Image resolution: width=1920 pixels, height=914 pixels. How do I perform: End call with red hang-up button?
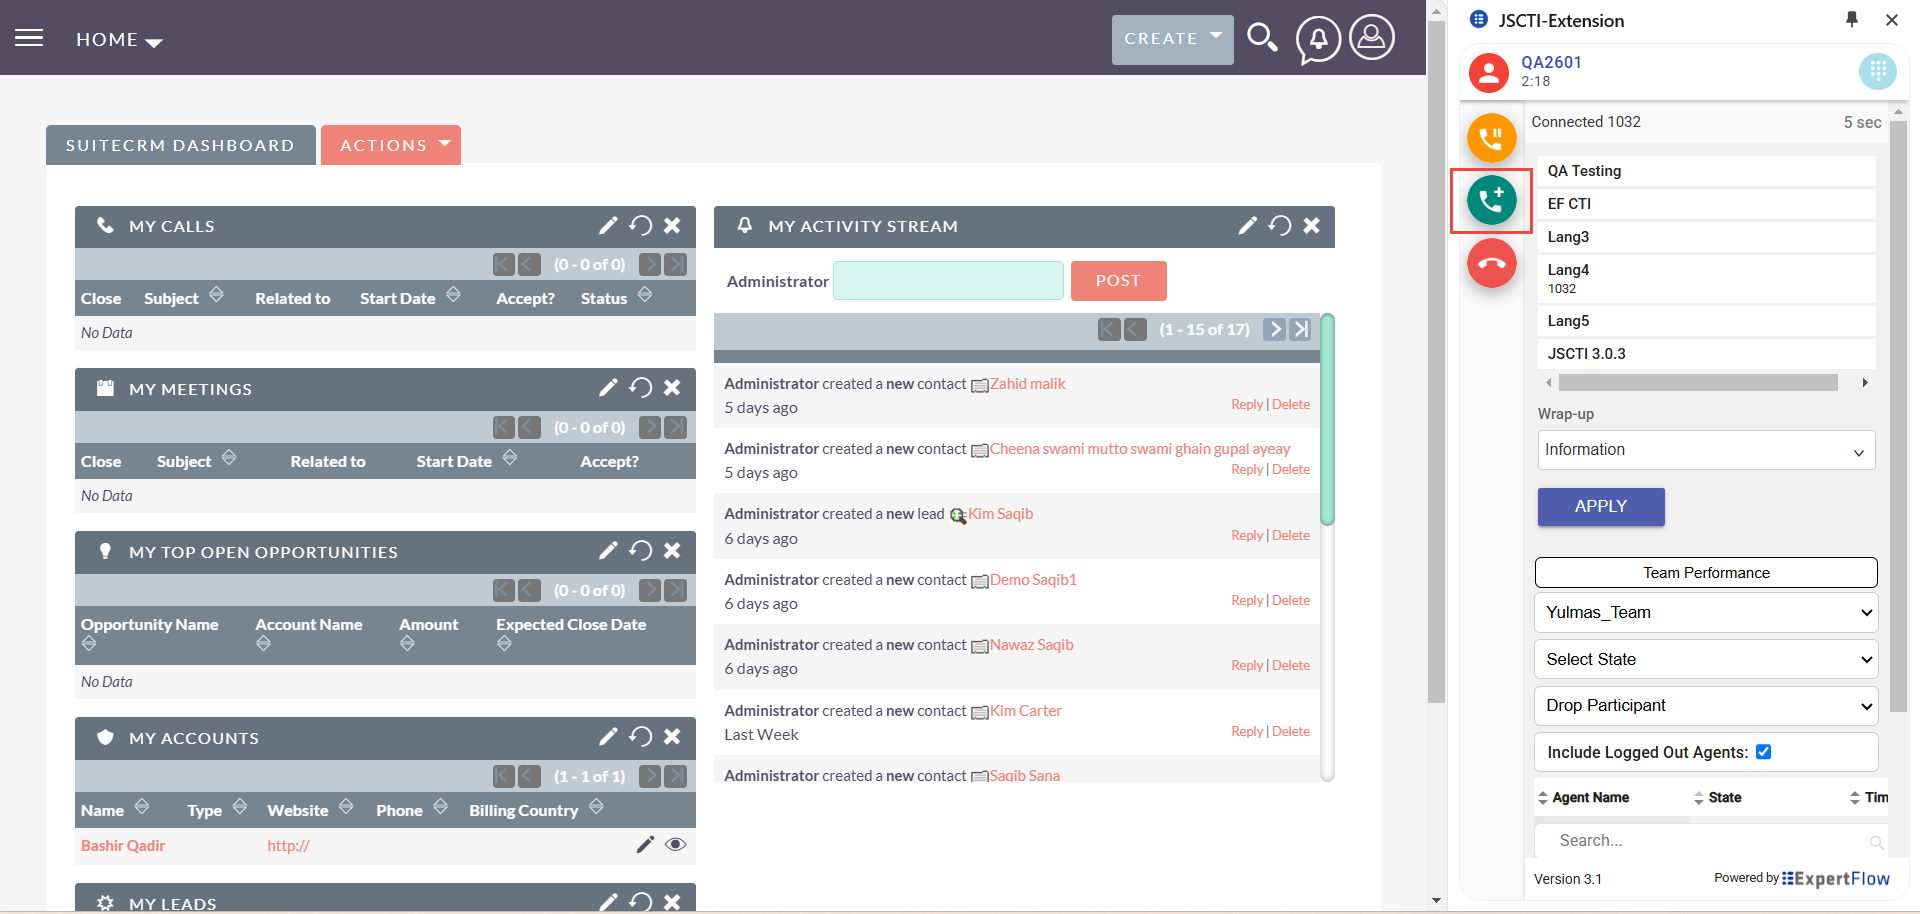[x=1491, y=264]
